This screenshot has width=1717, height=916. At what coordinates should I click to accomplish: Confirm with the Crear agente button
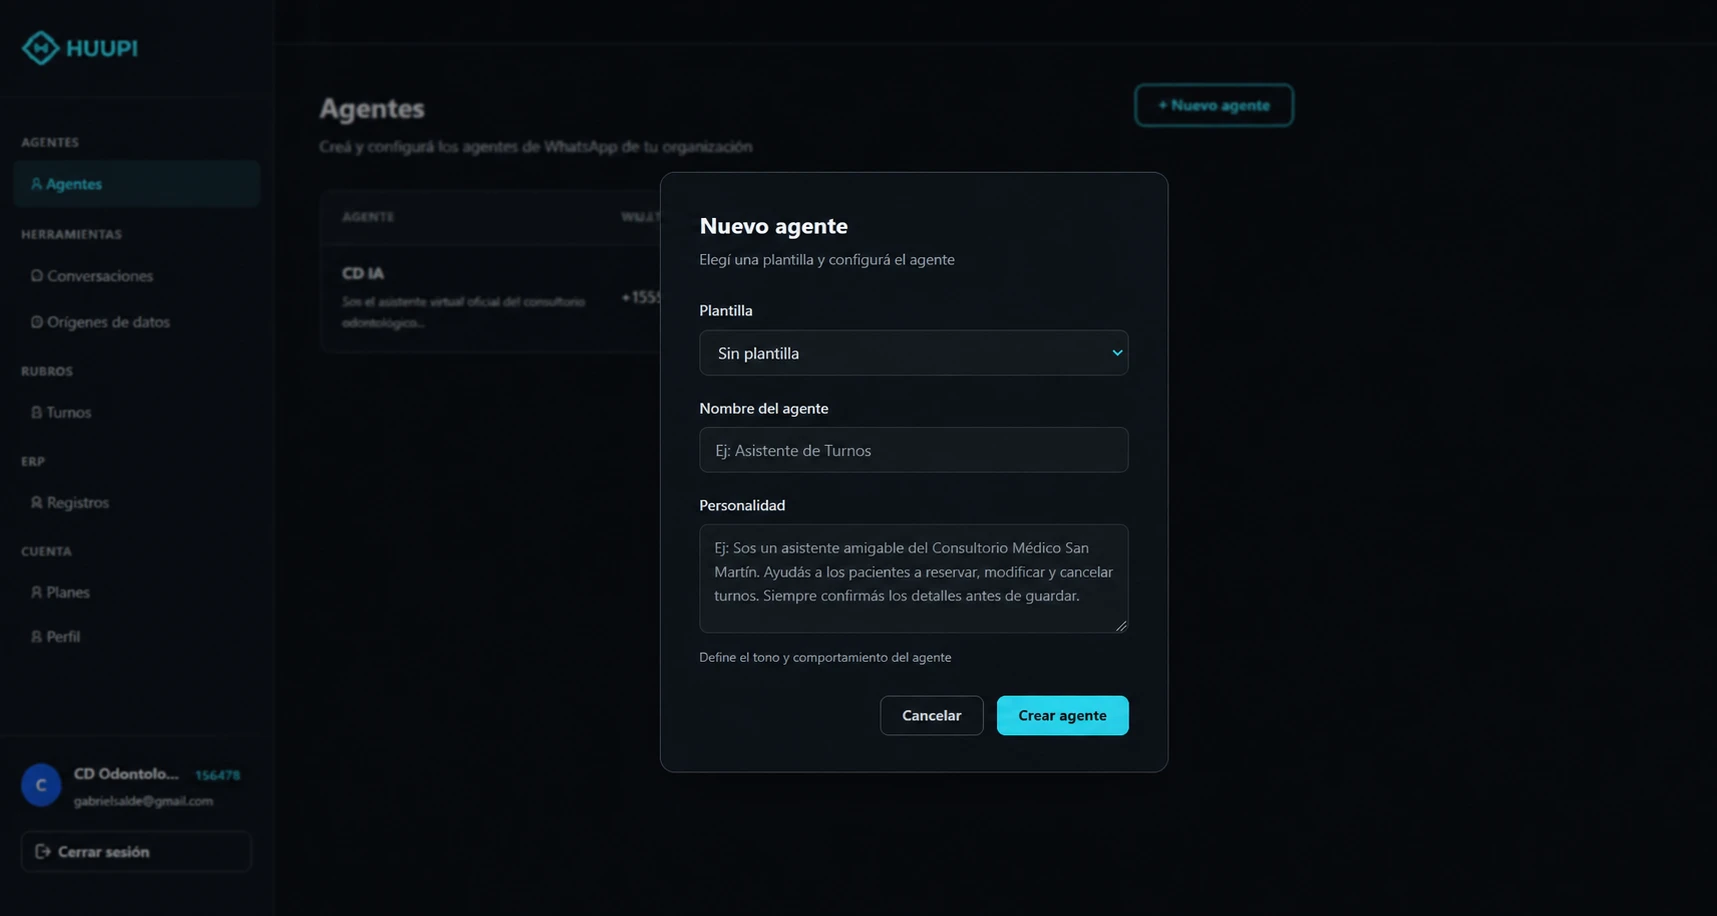click(x=1062, y=715)
